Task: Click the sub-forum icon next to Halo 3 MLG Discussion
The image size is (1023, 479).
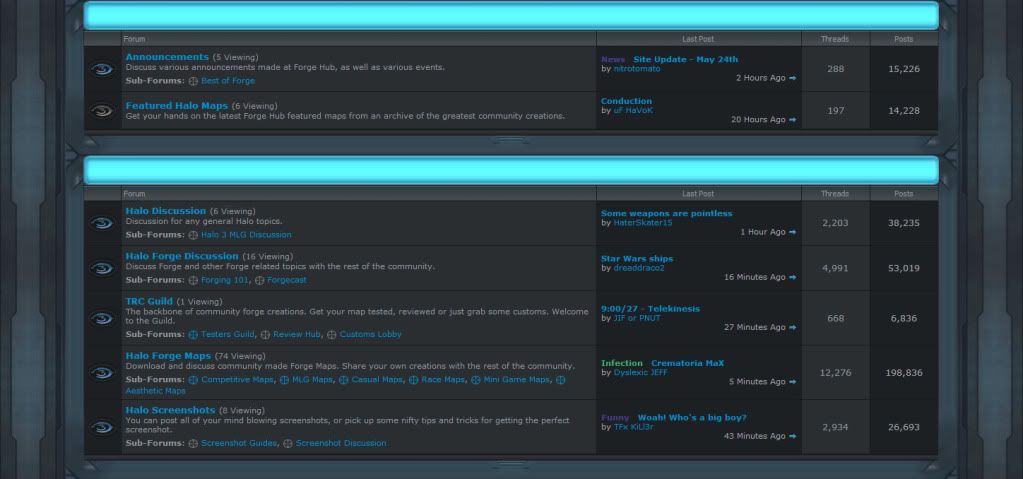Action: pos(193,235)
